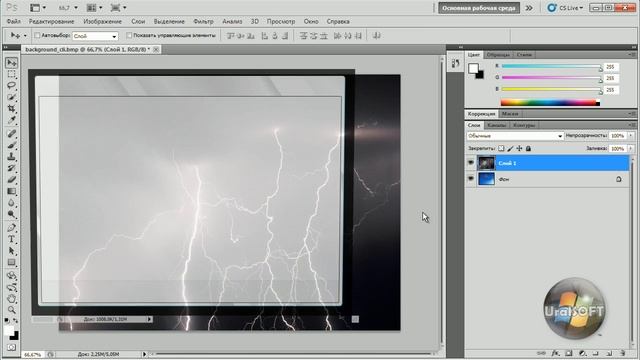This screenshot has height=360, width=640.
Task: Select the Lasso tool
Action: coord(11,86)
